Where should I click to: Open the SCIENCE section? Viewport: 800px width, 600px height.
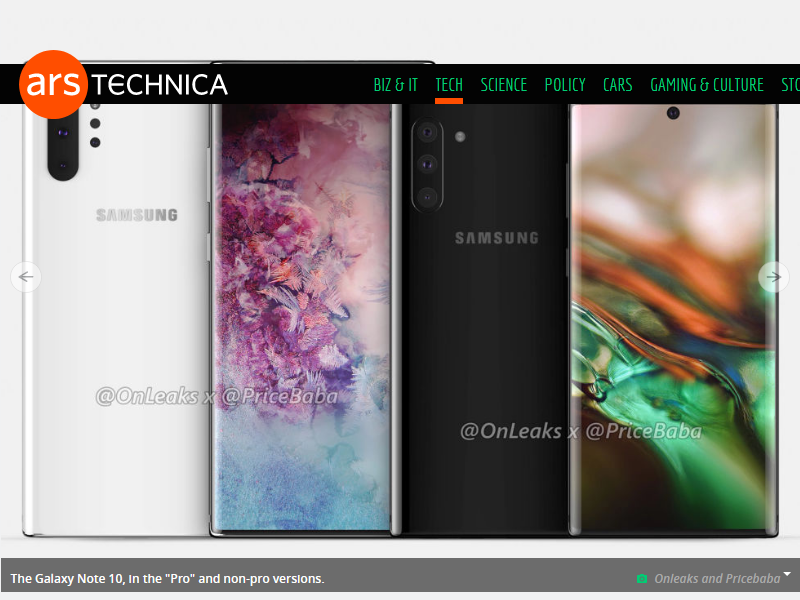503,85
